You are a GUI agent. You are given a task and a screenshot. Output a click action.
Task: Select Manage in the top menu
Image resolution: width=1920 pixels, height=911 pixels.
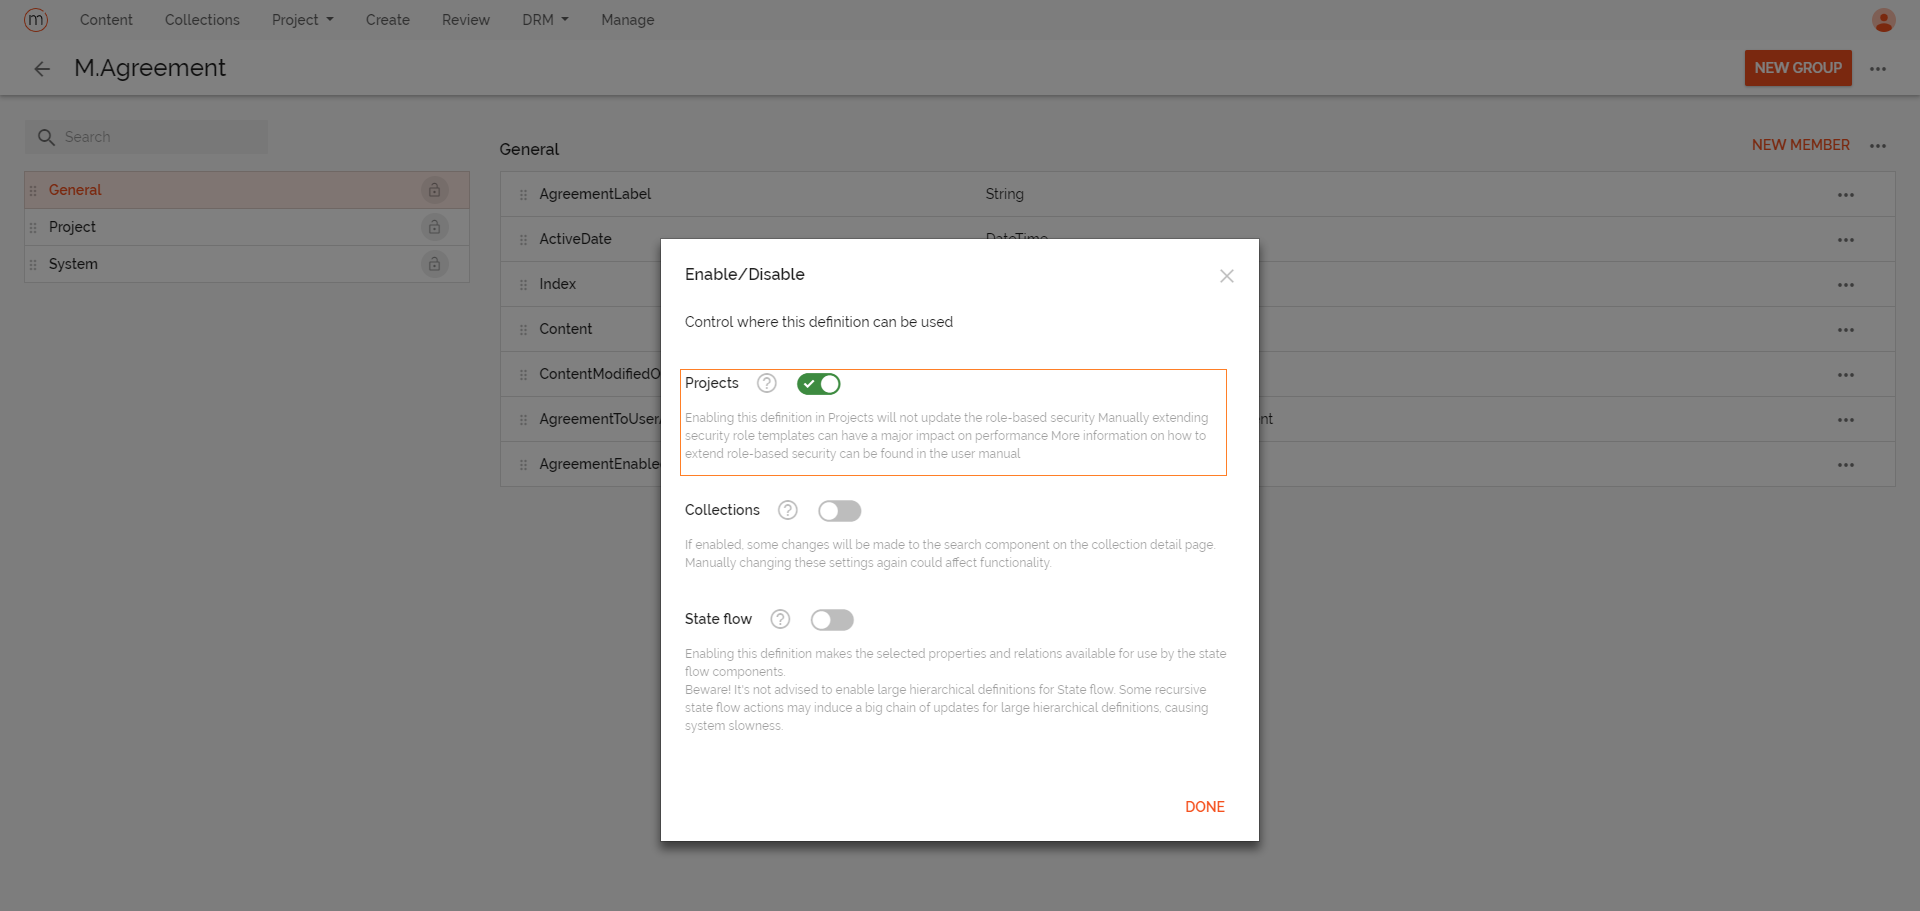(x=627, y=19)
